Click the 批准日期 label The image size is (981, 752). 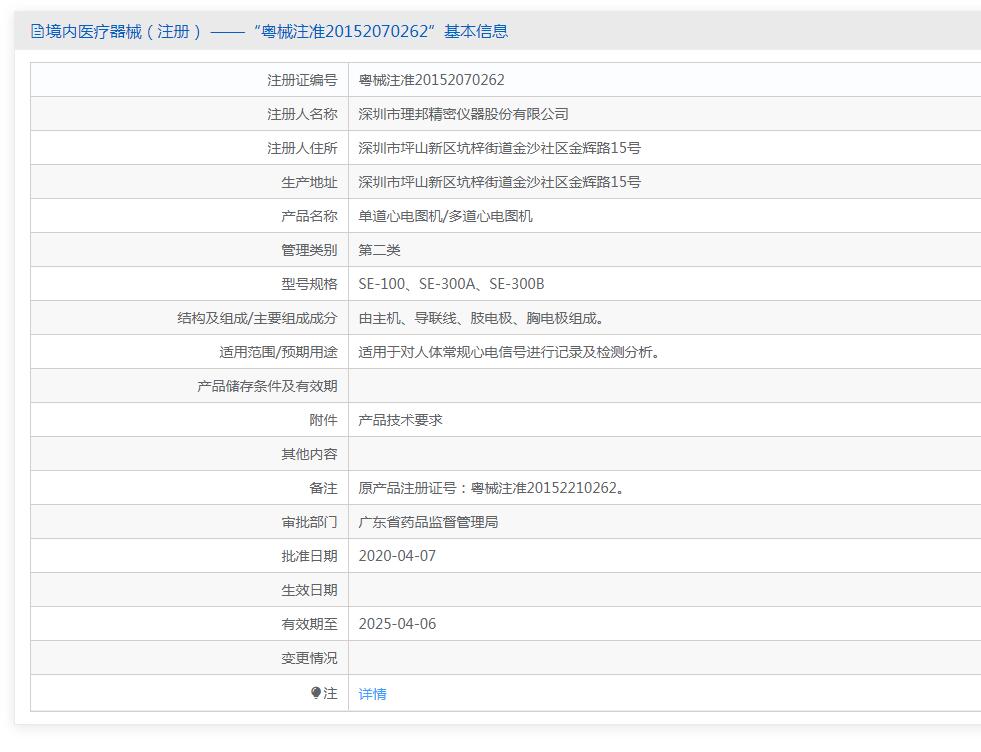pyautogui.click(x=309, y=556)
